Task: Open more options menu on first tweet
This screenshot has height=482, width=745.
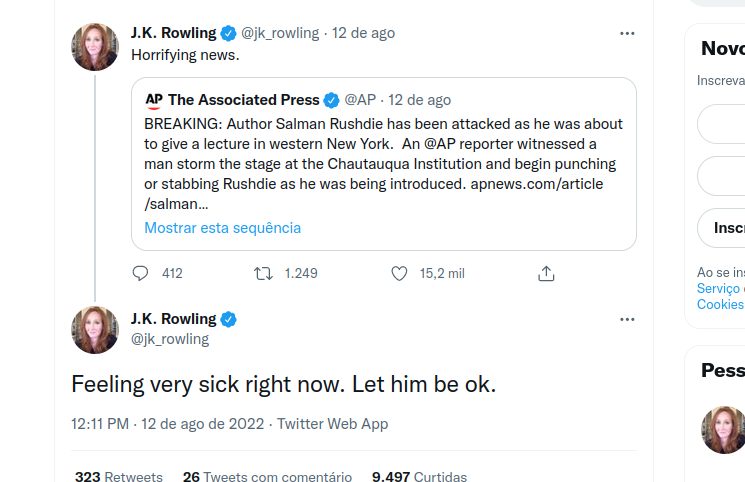Action: coord(627,33)
